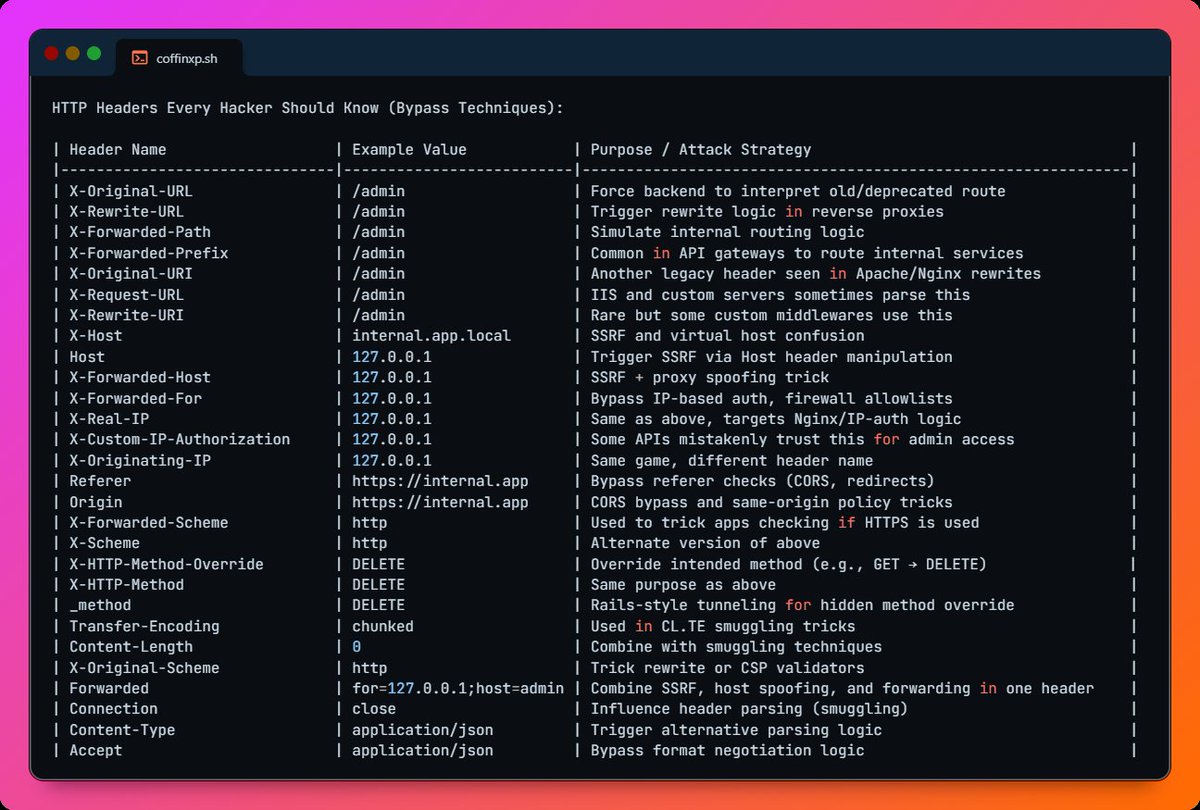Click the '_method' header name
1200x810 pixels.
(100, 605)
